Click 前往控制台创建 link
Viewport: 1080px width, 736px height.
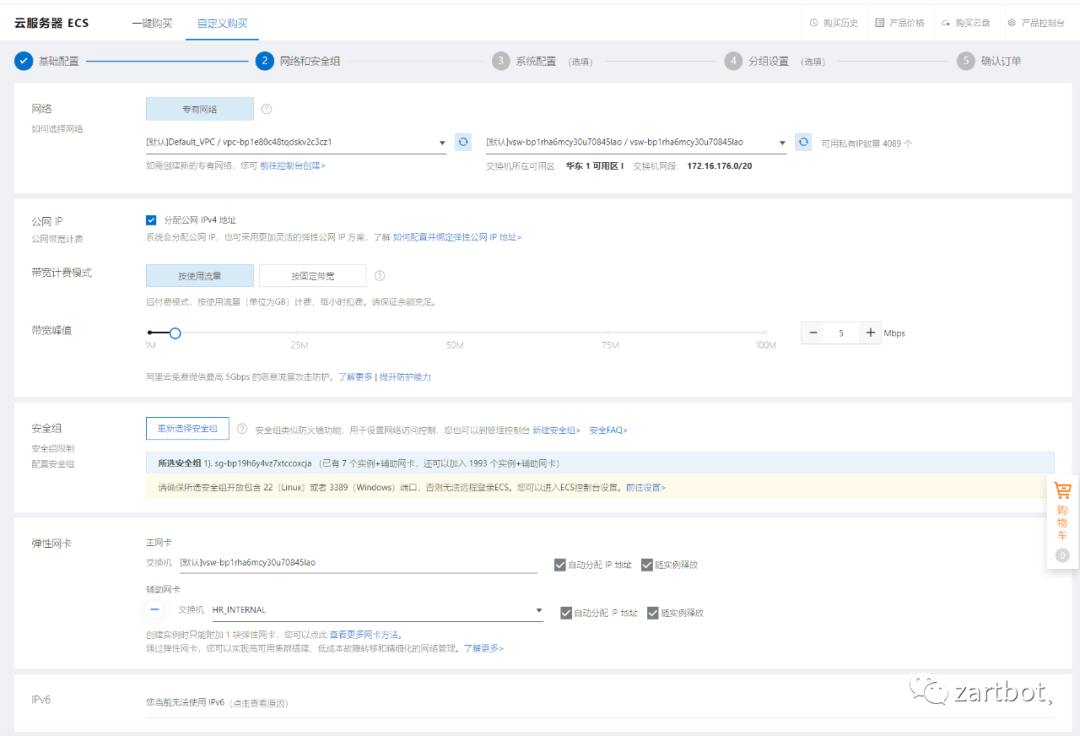(292, 166)
